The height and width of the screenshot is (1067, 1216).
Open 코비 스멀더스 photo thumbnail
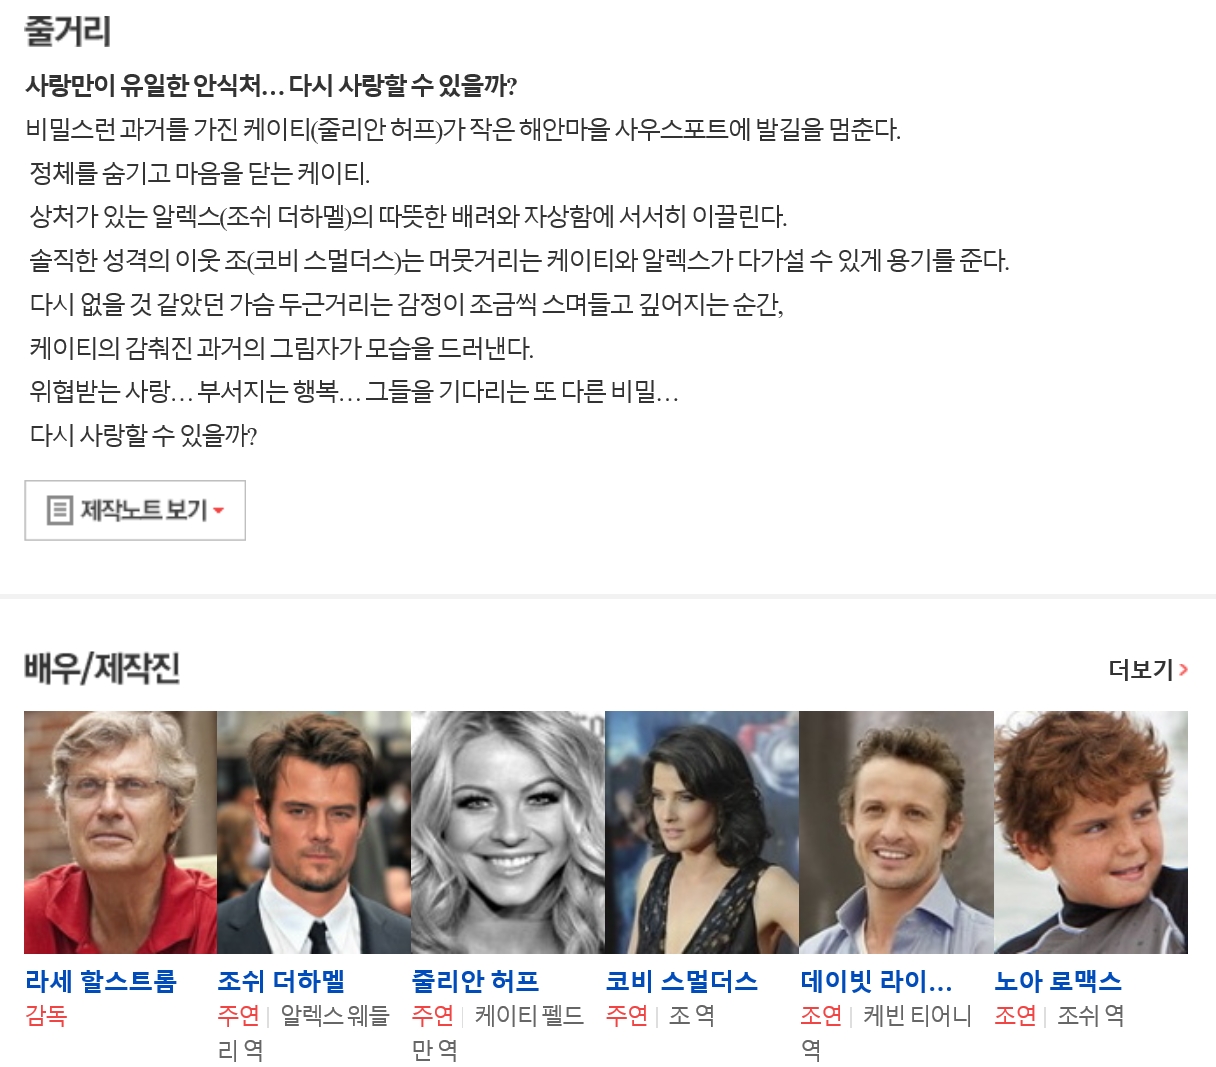[702, 832]
